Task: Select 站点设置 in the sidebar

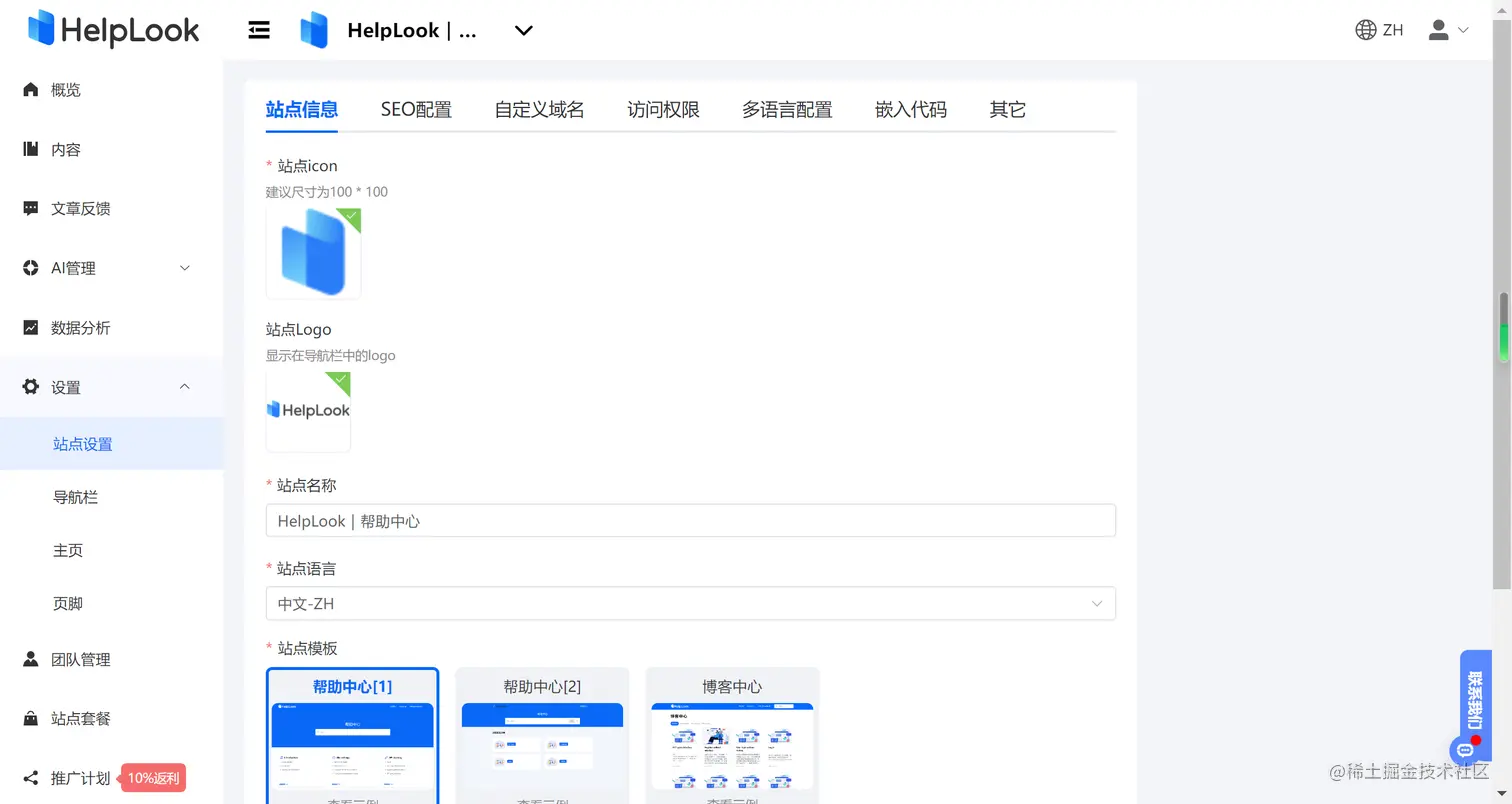Action: (x=112, y=444)
